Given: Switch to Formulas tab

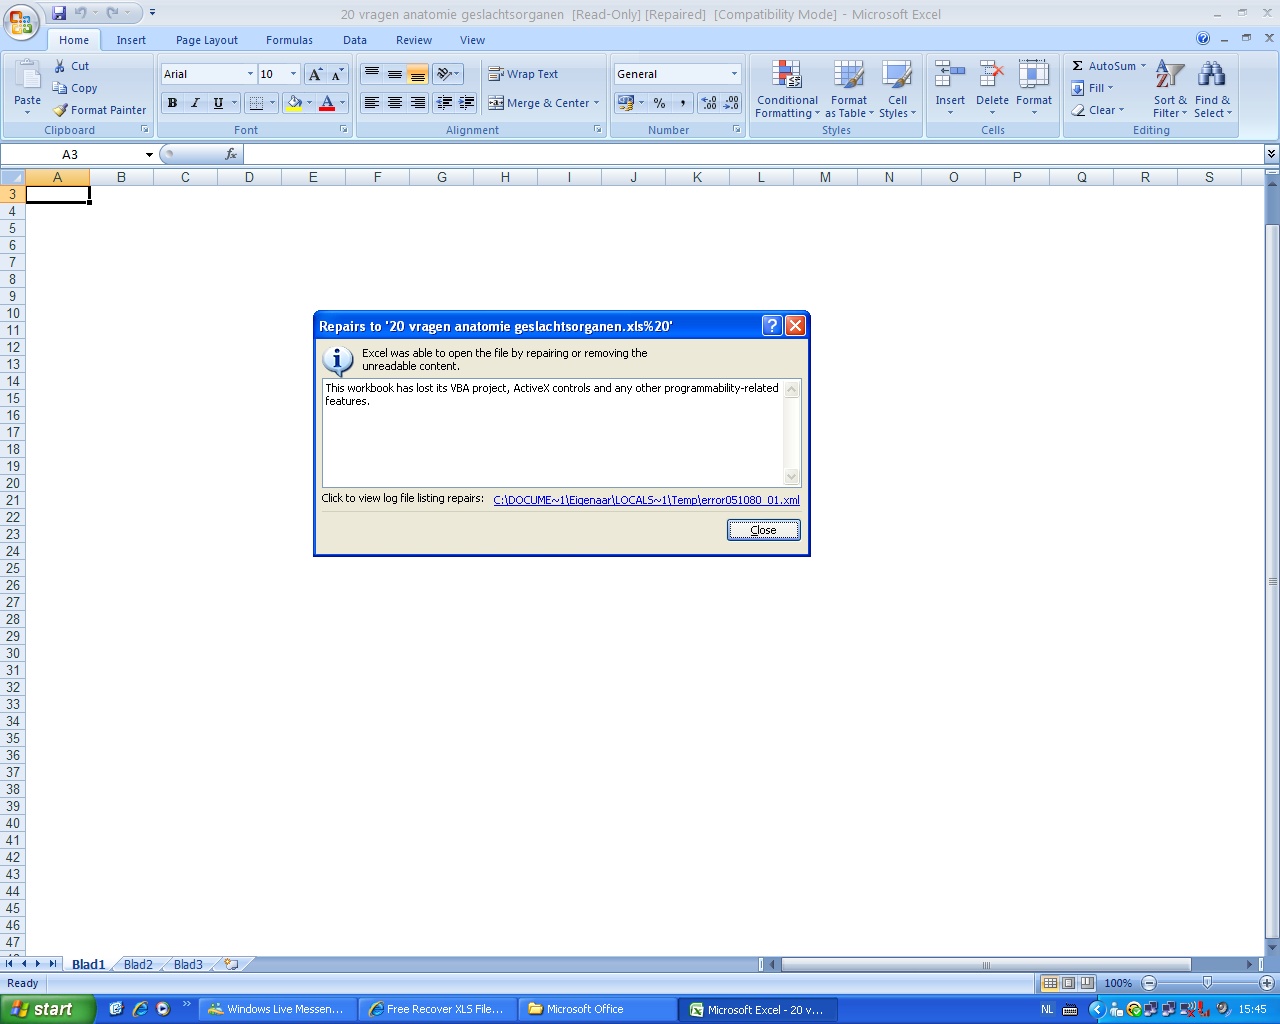Looking at the screenshot, I should click(x=289, y=40).
